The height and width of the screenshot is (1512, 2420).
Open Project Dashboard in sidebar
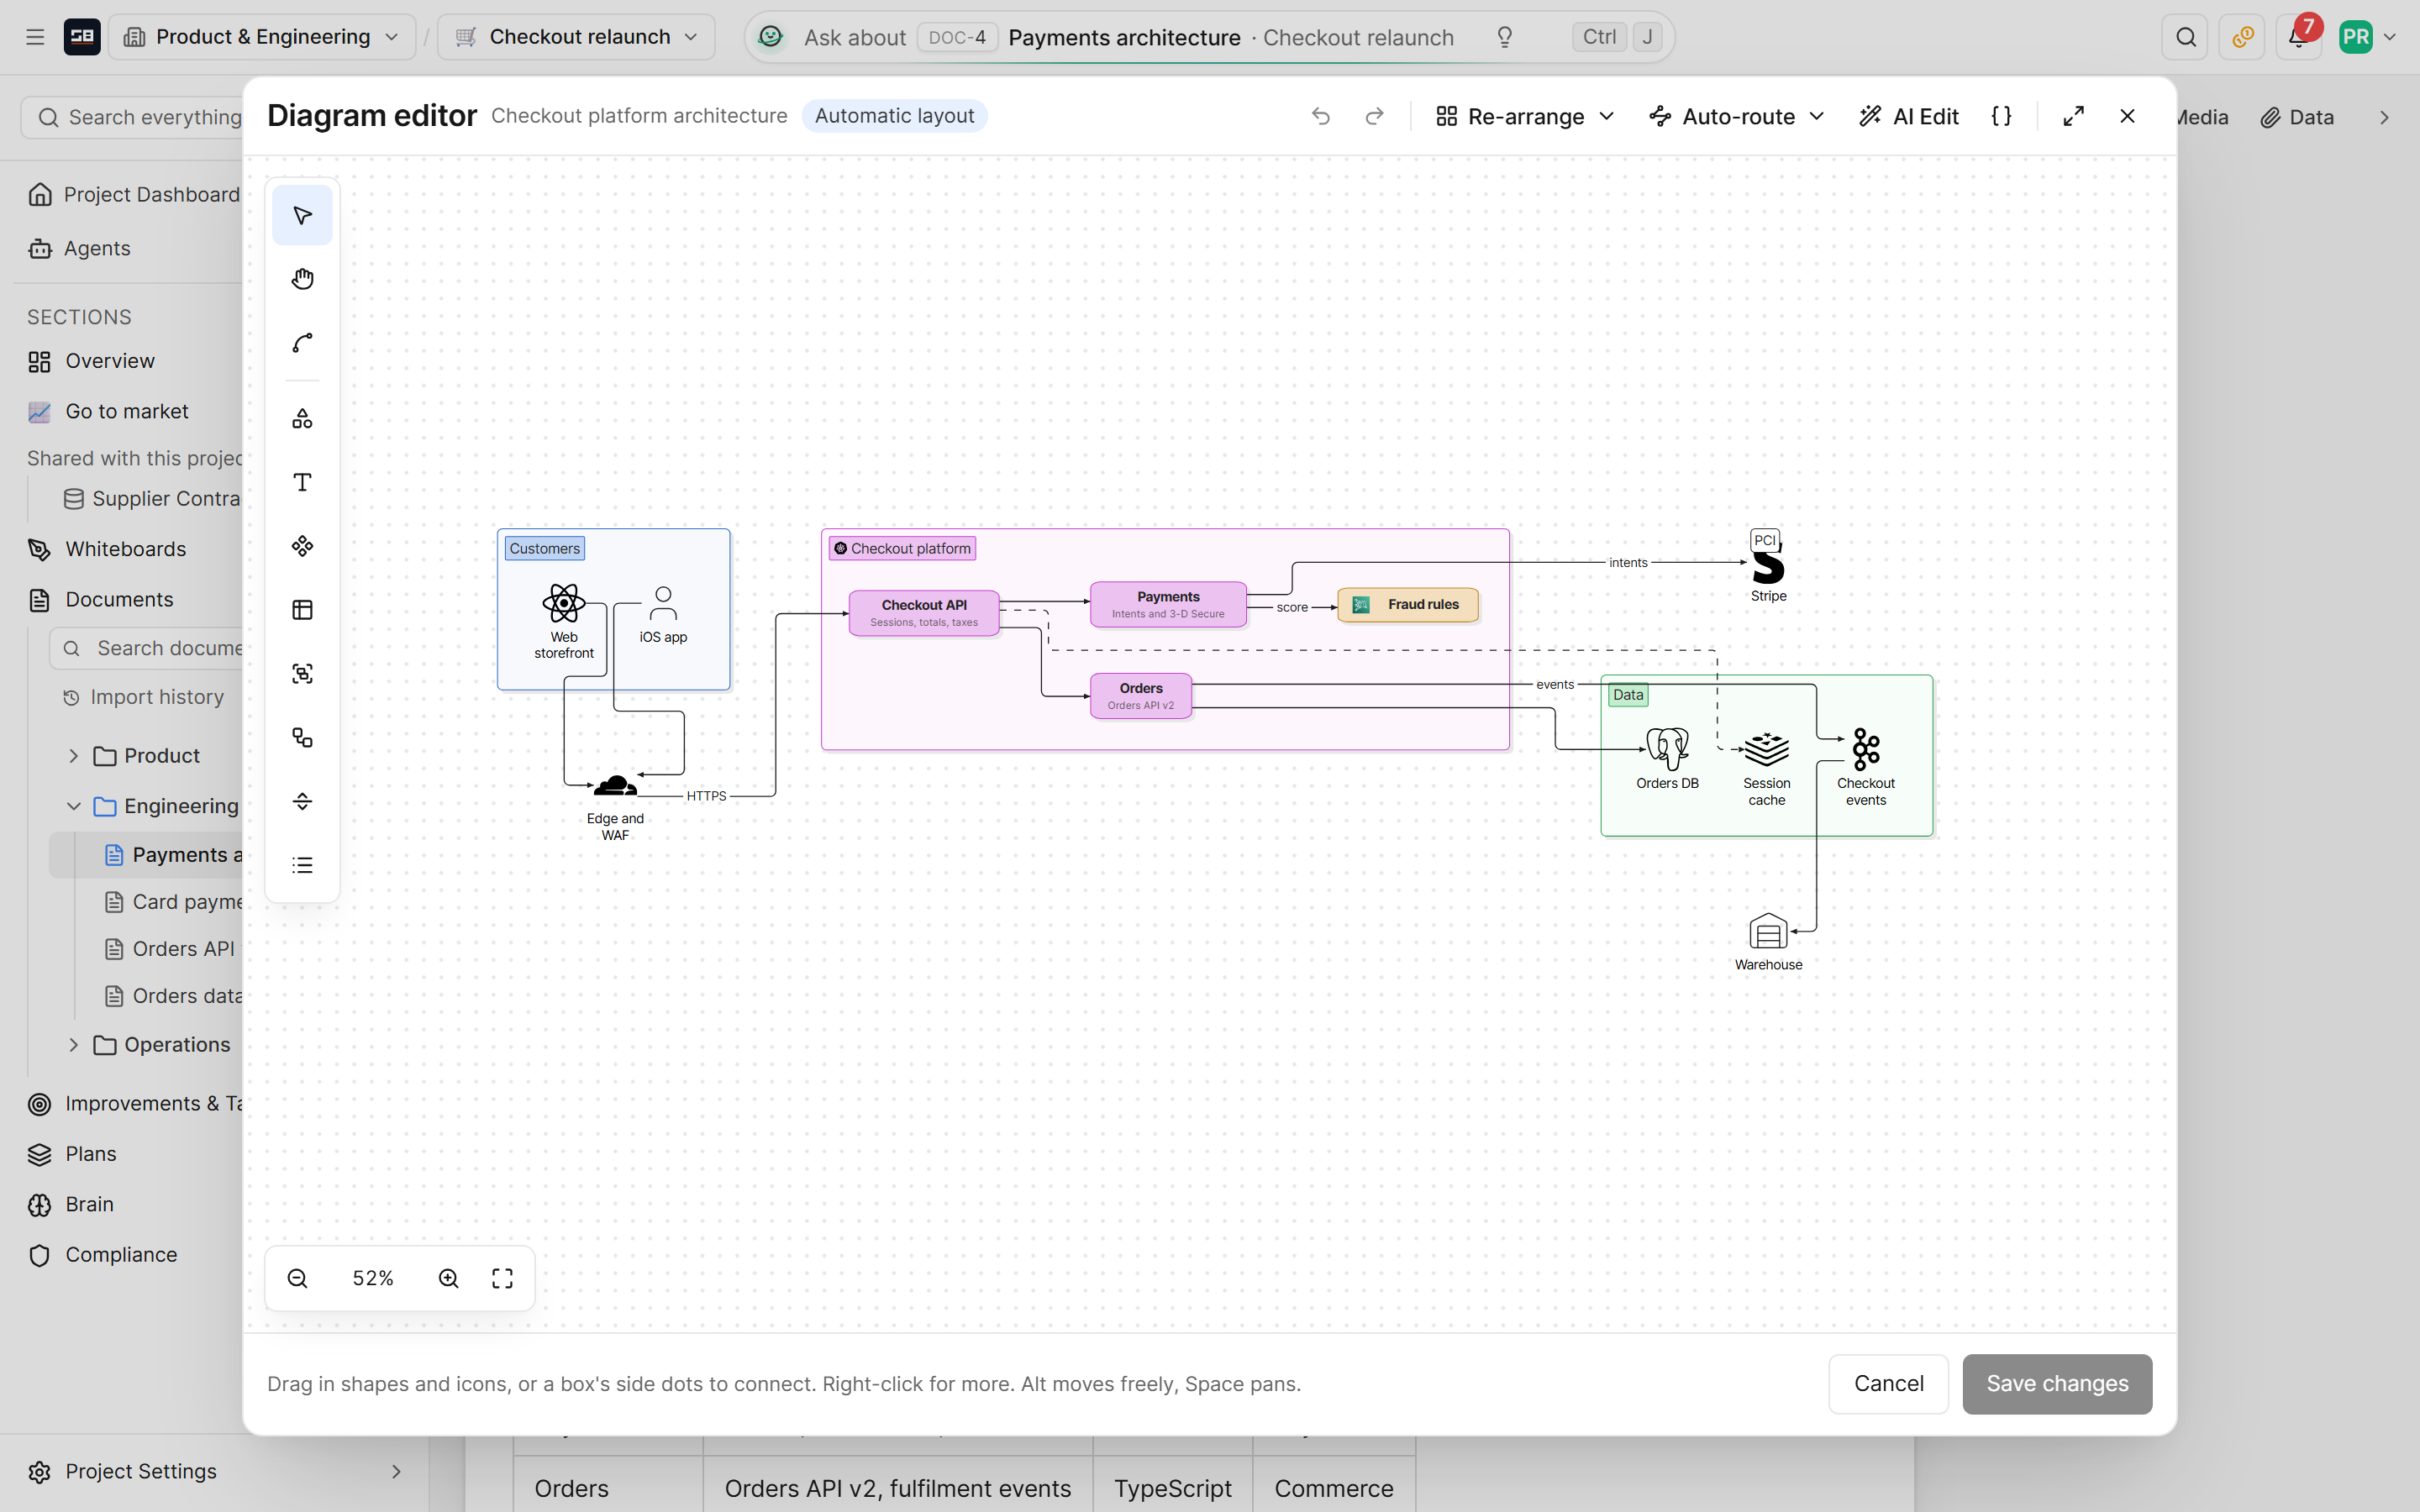(x=134, y=194)
